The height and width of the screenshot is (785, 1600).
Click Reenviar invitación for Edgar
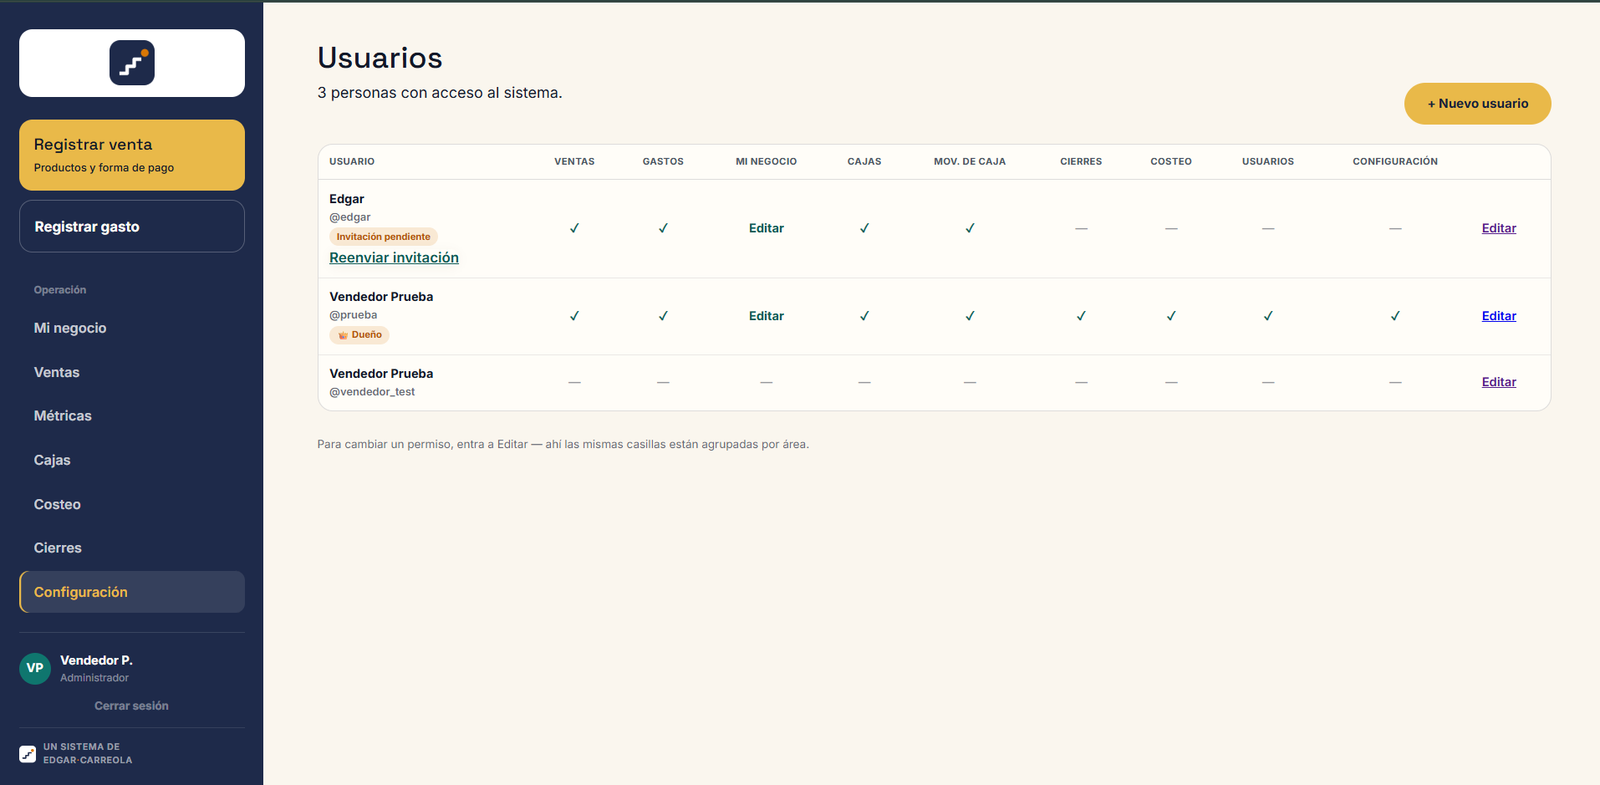pos(394,258)
